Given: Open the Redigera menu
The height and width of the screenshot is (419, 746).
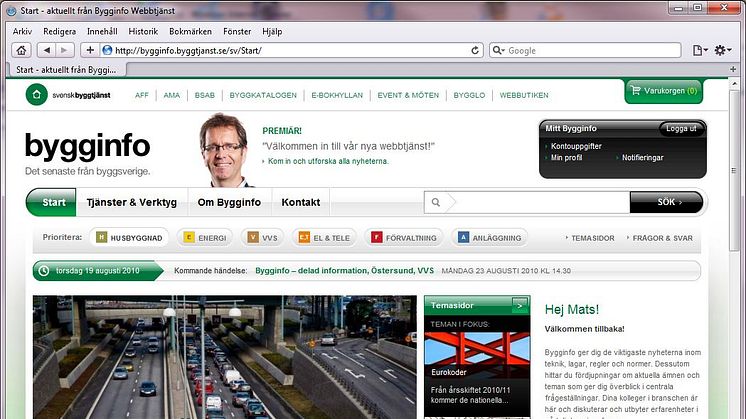Looking at the screenshot, I should (x=59, y=31).
